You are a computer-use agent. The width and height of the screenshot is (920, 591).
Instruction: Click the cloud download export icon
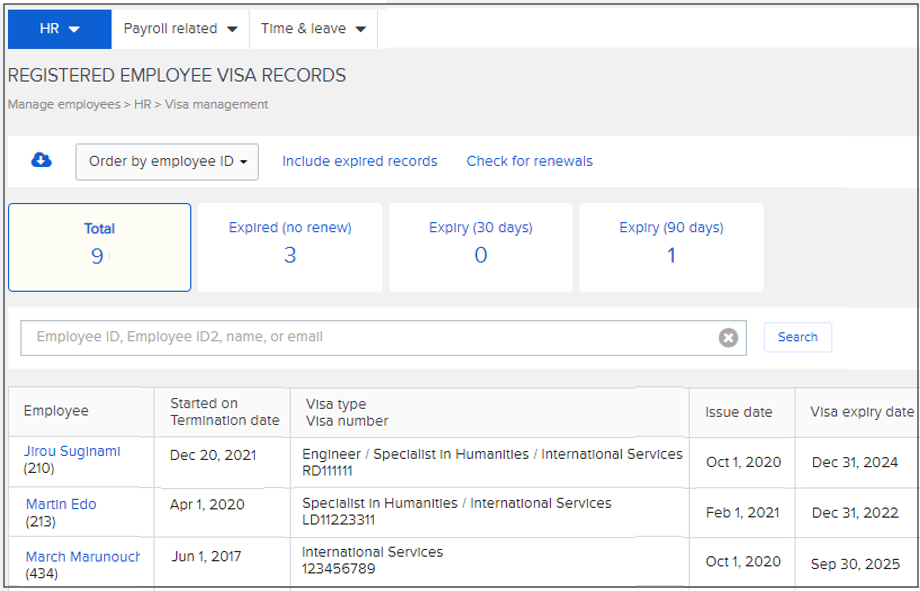tap(40, 161)
